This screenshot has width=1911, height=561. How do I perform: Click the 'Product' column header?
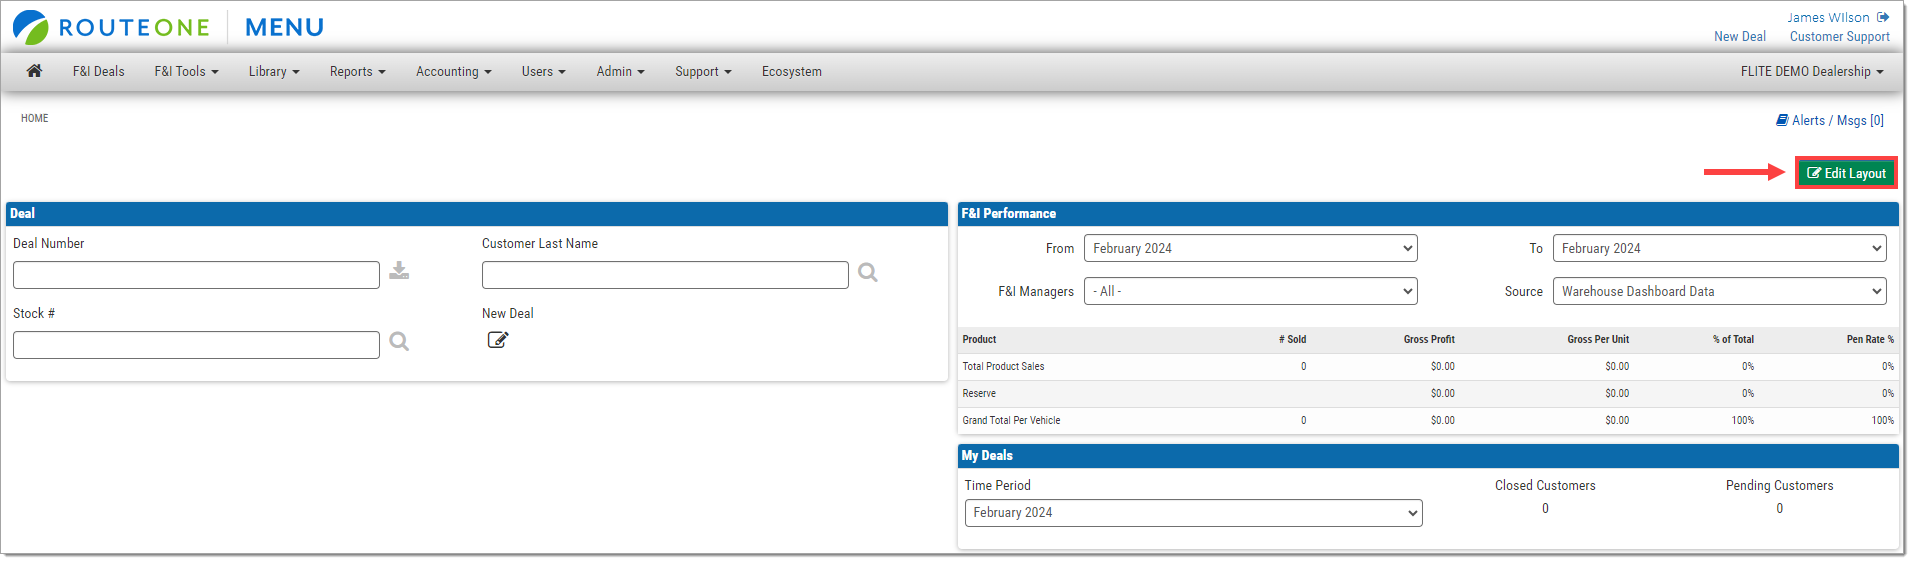pyautogui.click(x=979, y=339)
